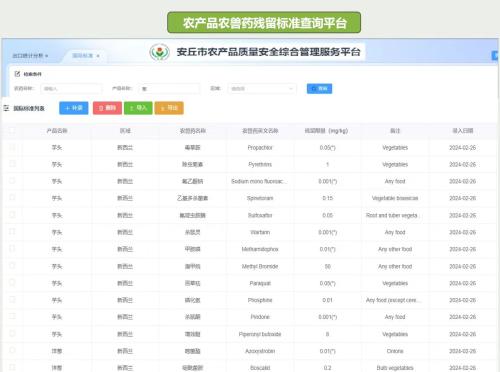Check the Azoxystrobin row checkbox

click(12, 350)
